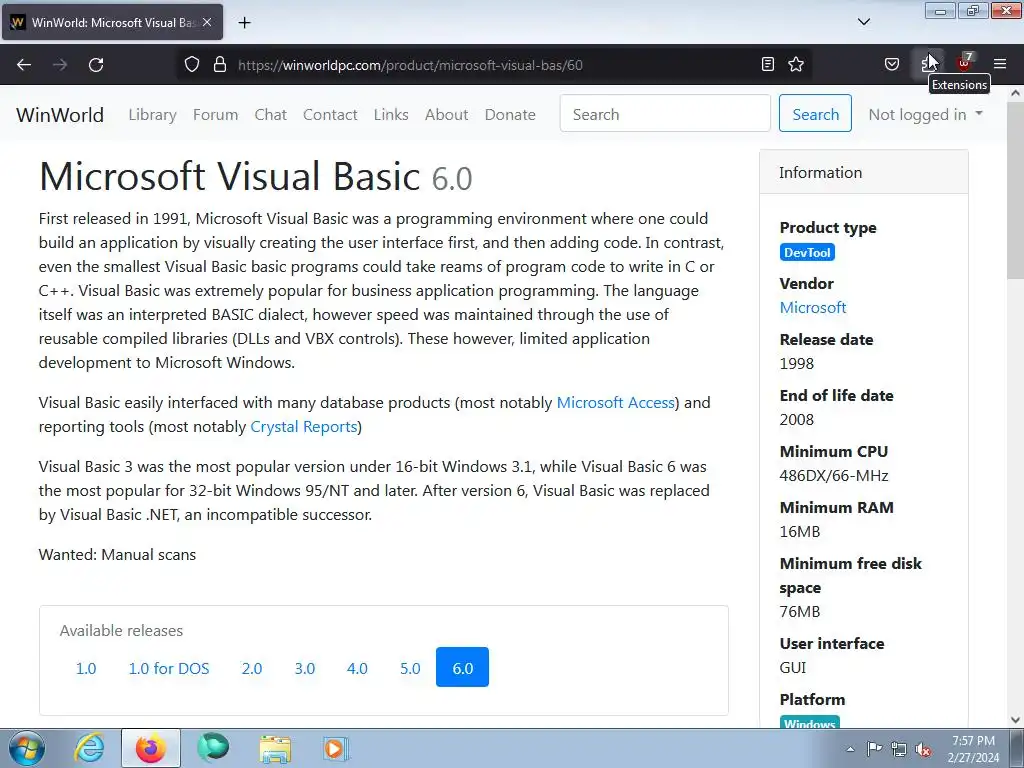Click the DevTool product type badge
This screenshot has width=1024, height=768.
(807, 253)
